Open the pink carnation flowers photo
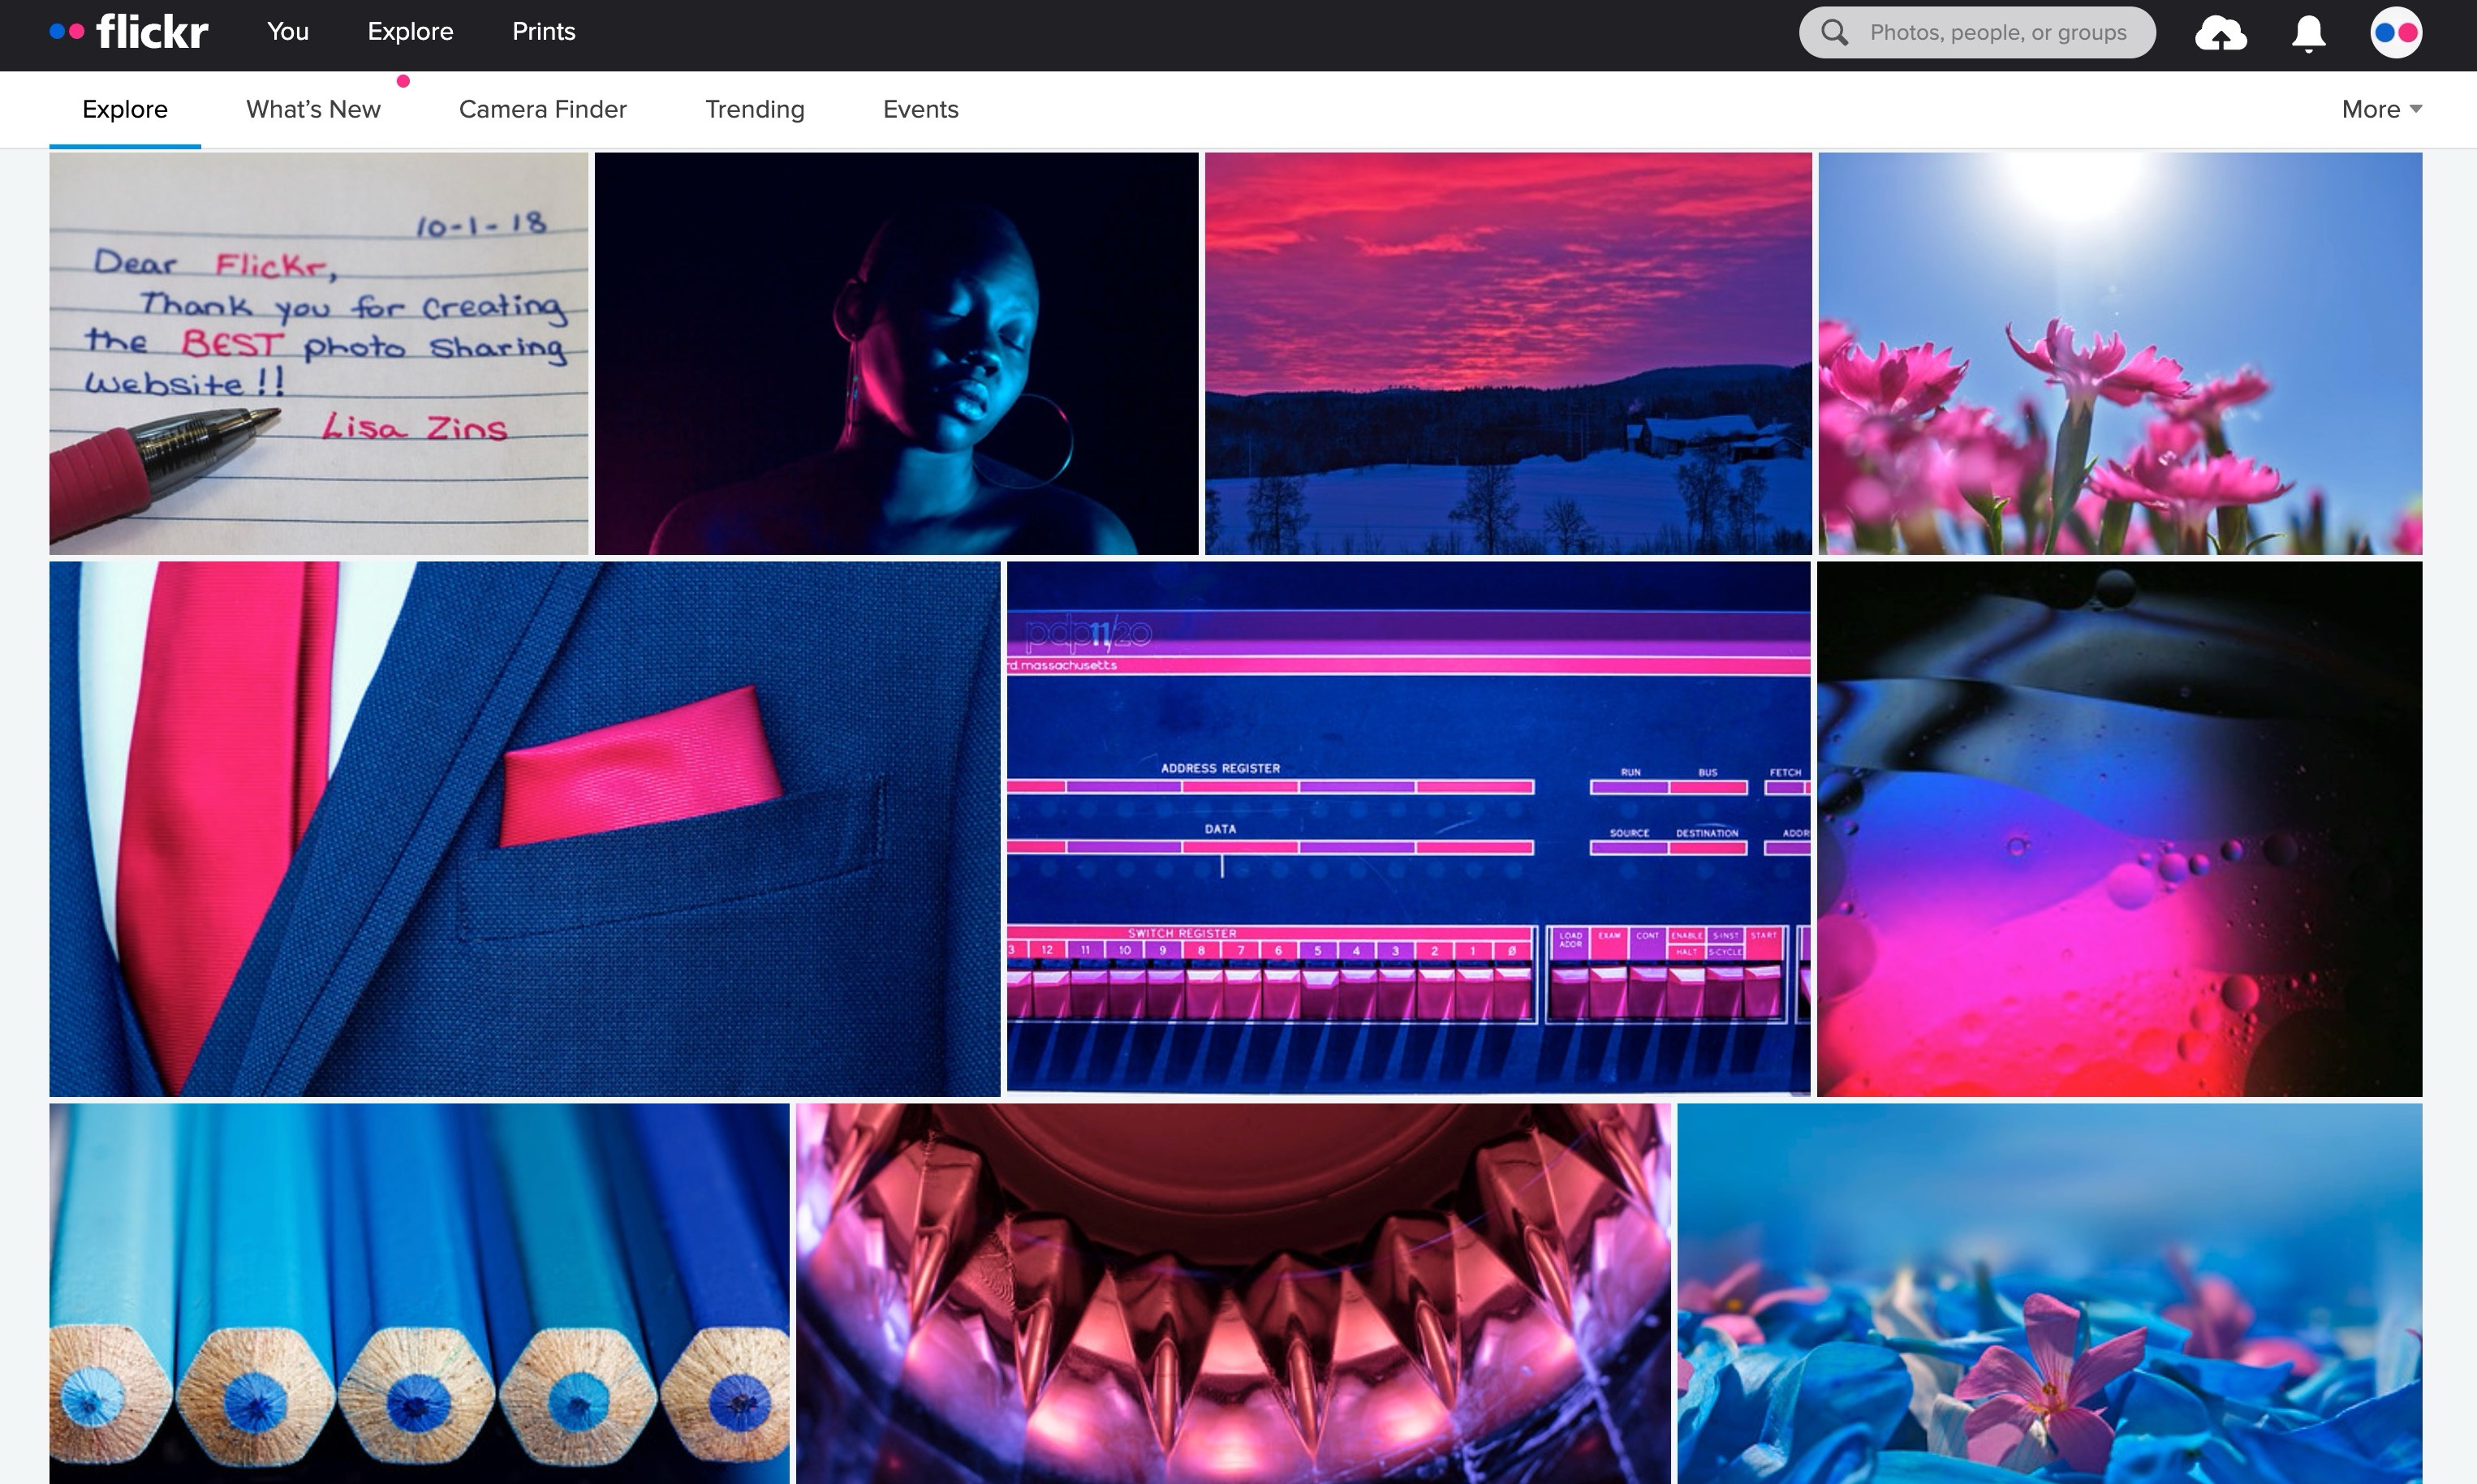Screen dimensions: 2477x1484 pos(2120,353)
